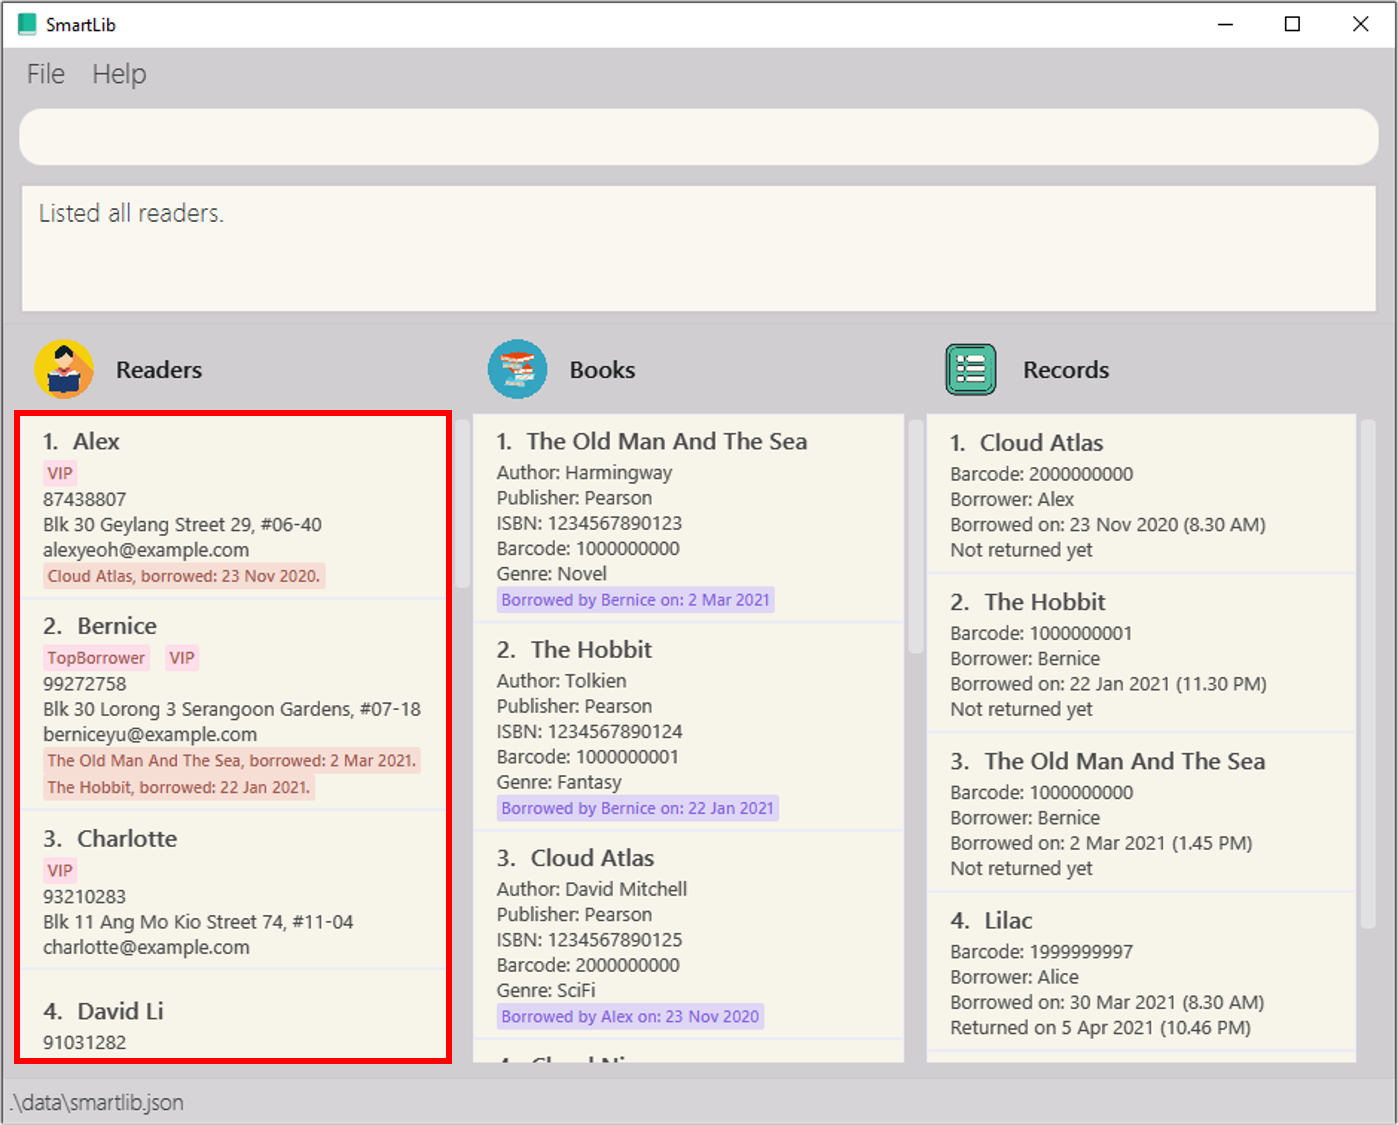Click the Readers panel heading
This screenshot has height=1125, width=1398.
tap(158, 370)
